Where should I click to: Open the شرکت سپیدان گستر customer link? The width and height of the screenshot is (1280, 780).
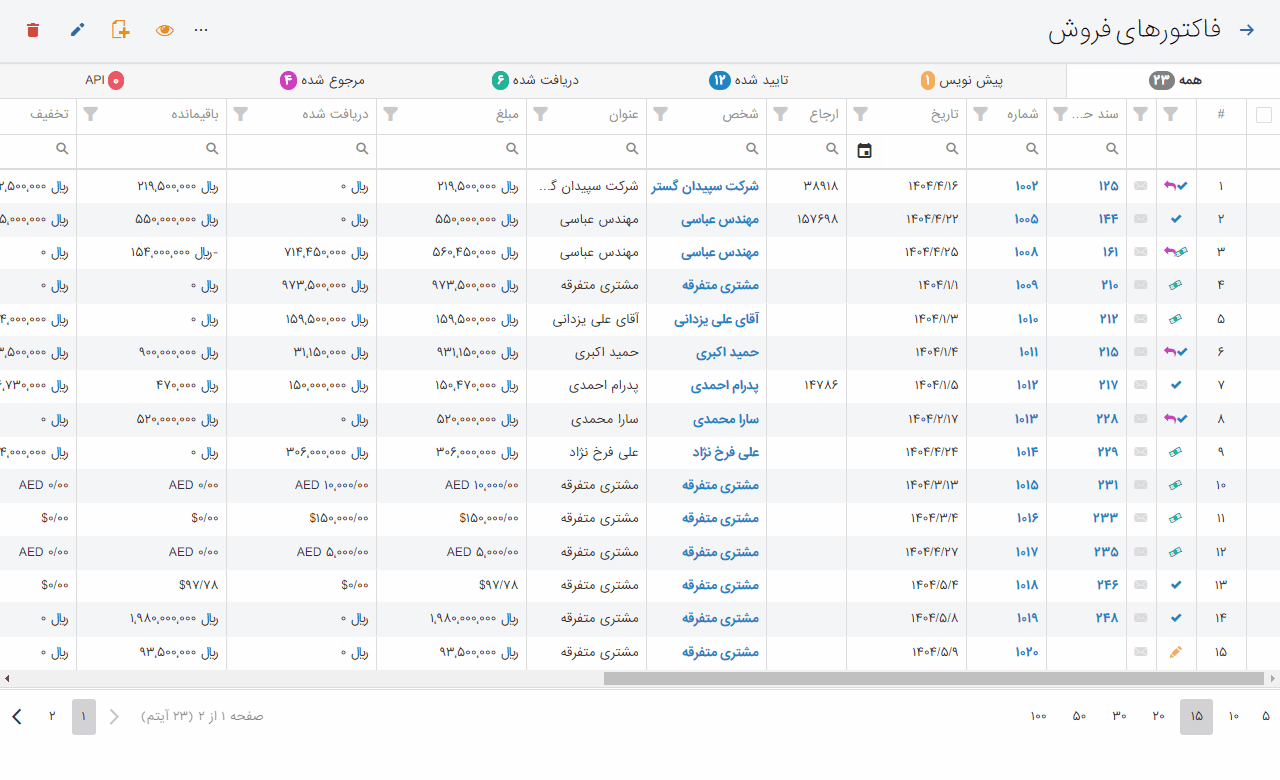click(705, 186)
